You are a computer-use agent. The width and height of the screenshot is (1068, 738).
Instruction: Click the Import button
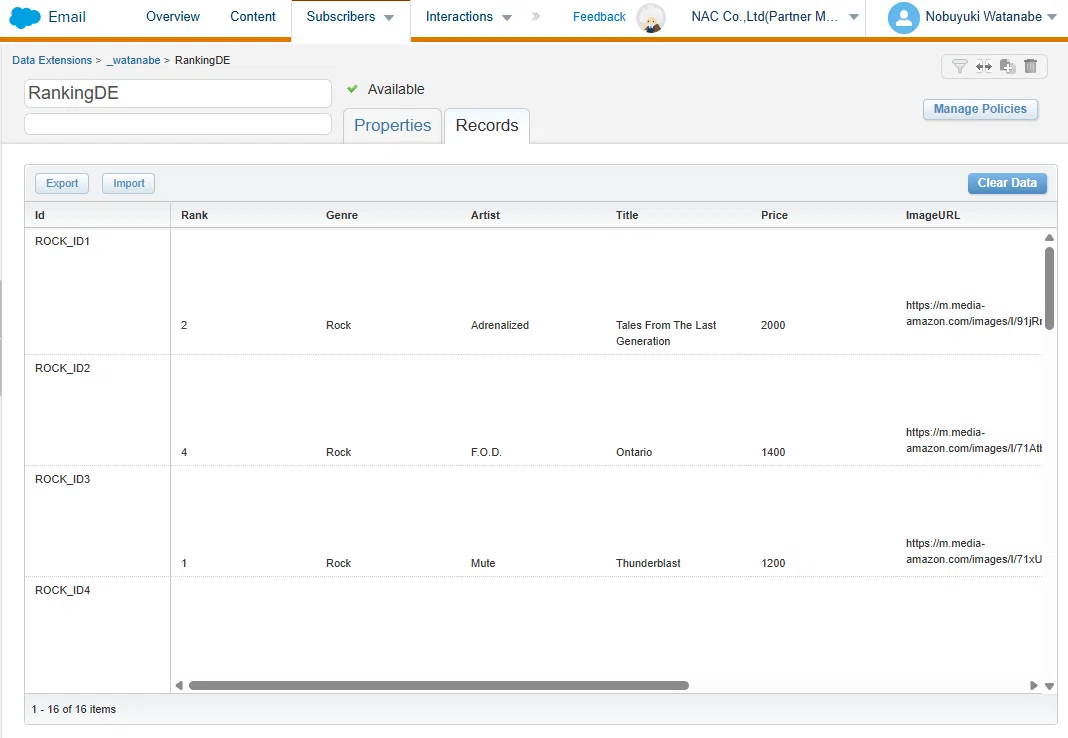[x=129, y=183]
